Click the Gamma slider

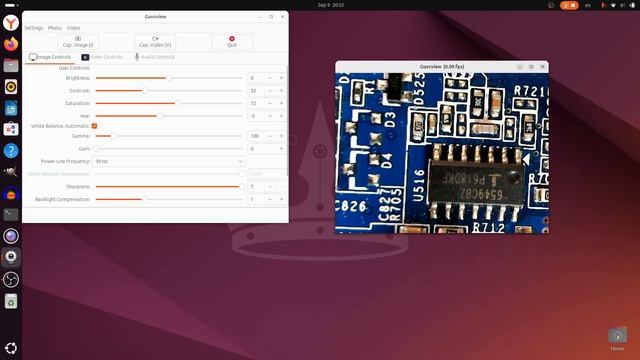(x=169, y=136)
